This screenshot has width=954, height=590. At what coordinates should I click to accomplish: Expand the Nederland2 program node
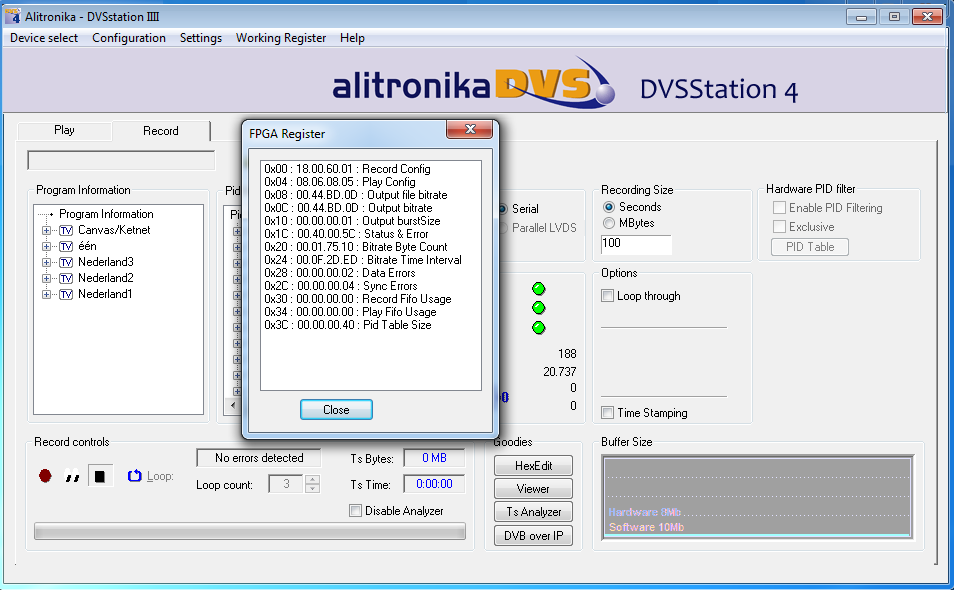pyautogui.click(x=46, y=278)
